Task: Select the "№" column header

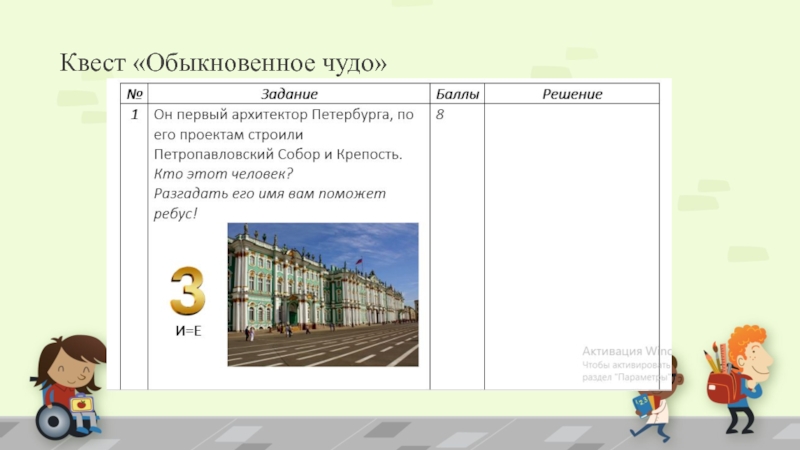Action: click(134, 94)
